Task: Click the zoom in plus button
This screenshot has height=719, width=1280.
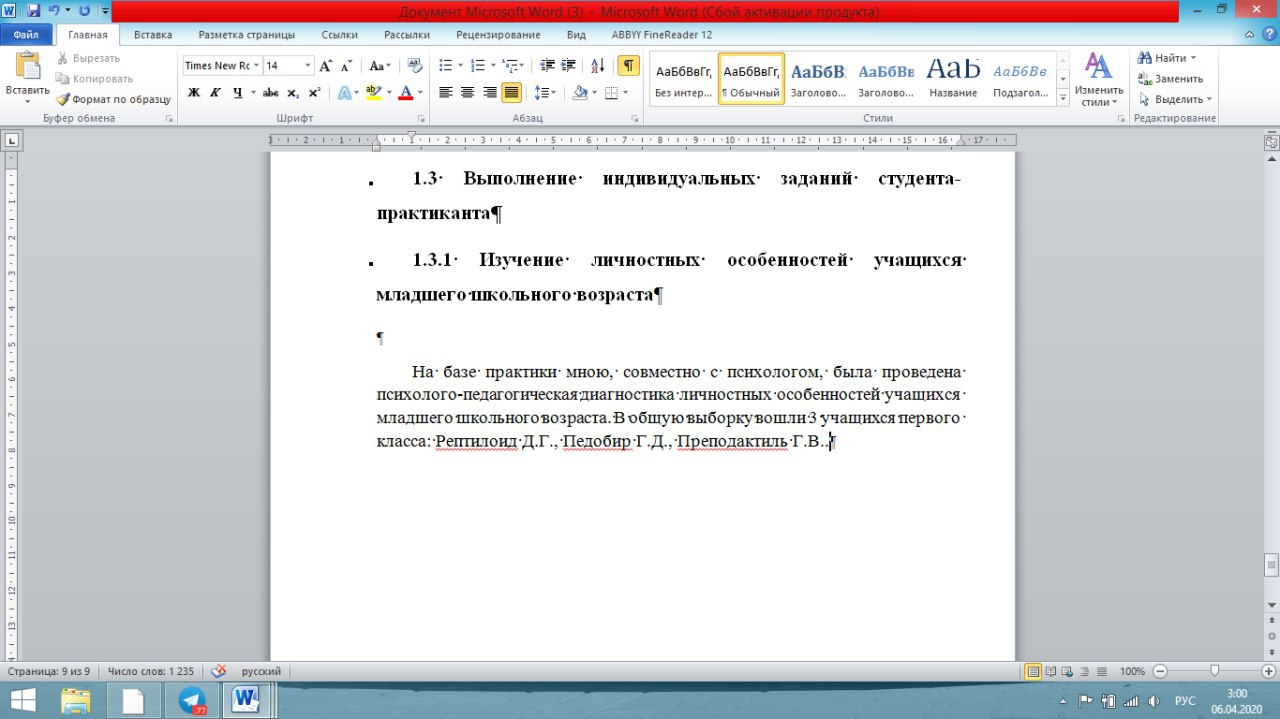Action: click(x=1268, y=672)
